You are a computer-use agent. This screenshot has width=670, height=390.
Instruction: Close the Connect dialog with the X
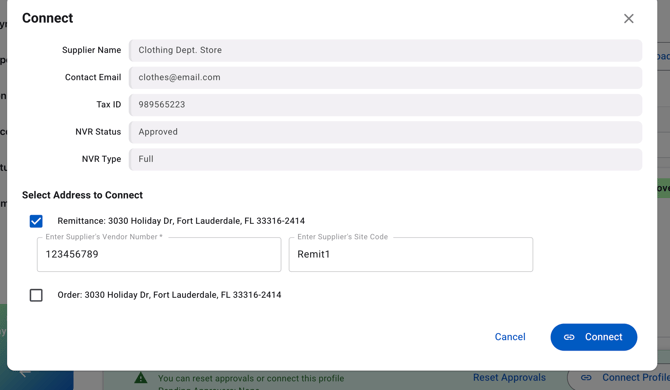point(628,18)
